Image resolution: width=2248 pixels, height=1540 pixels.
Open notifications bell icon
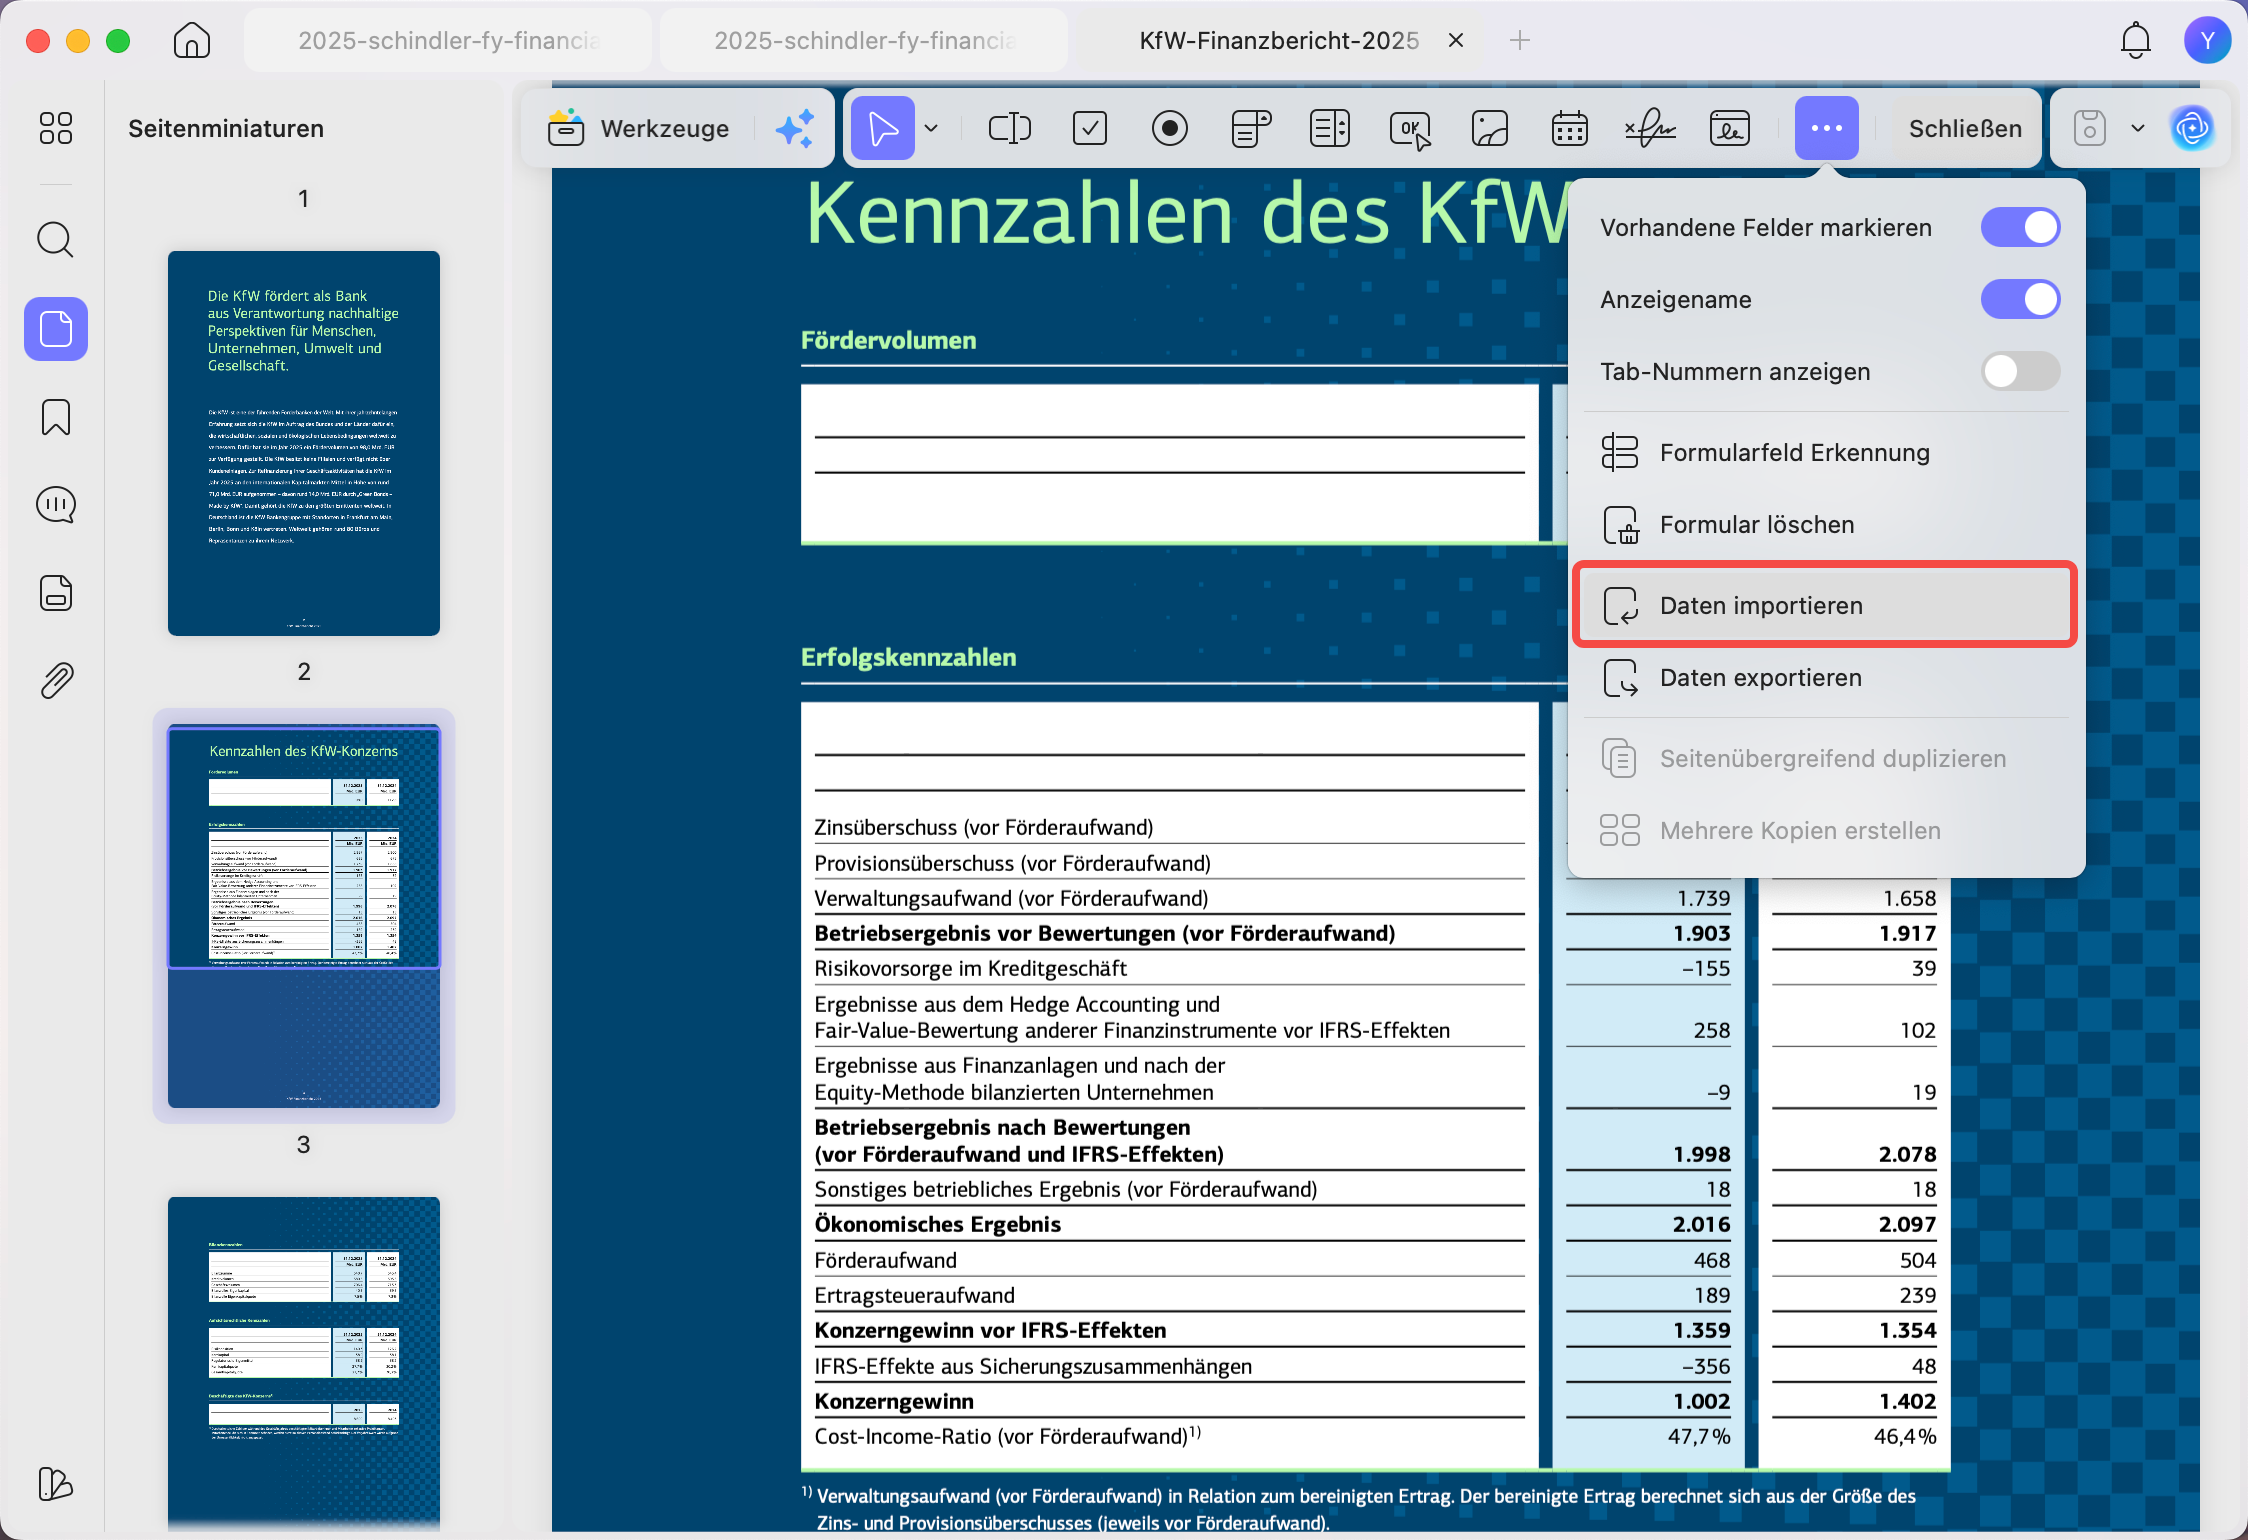coord(2136,40)
